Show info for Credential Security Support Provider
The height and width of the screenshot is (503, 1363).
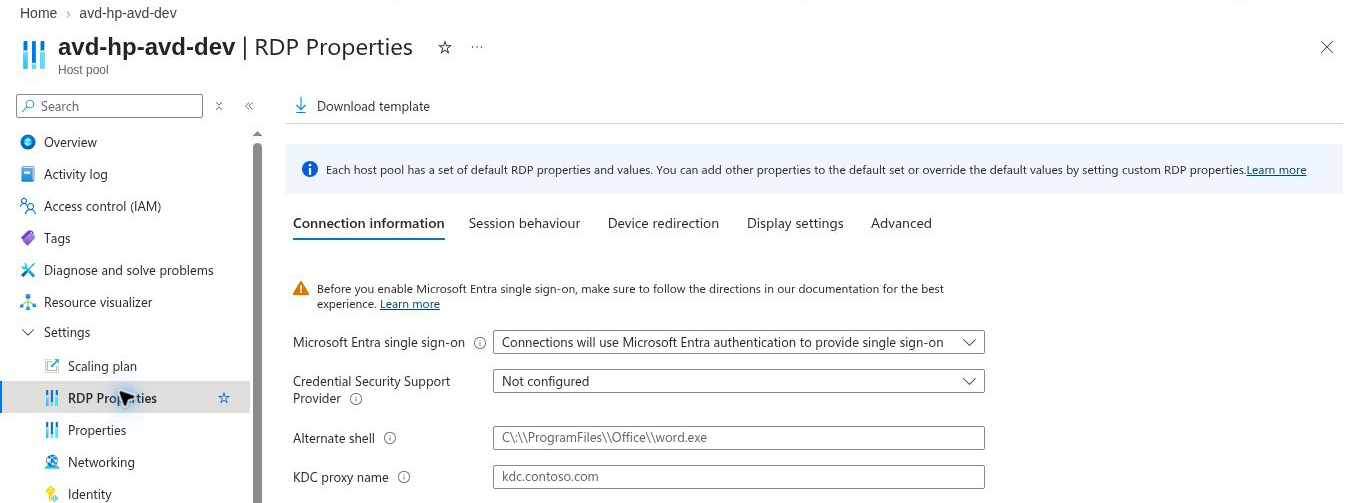[x=356, y=399]
